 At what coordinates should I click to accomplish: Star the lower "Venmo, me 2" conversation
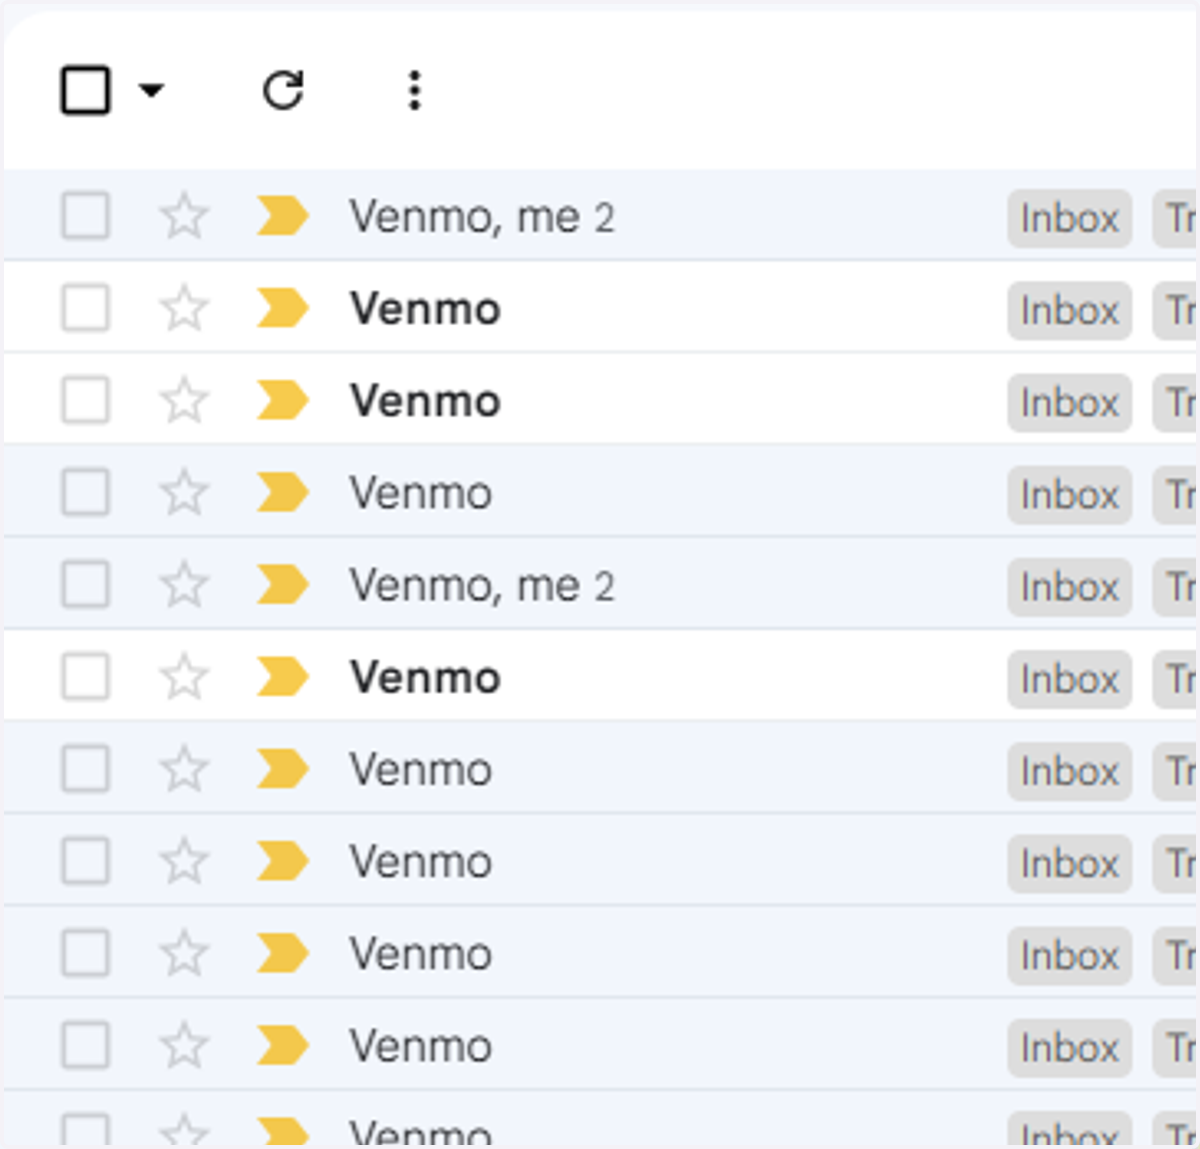(x=184, y=584)
